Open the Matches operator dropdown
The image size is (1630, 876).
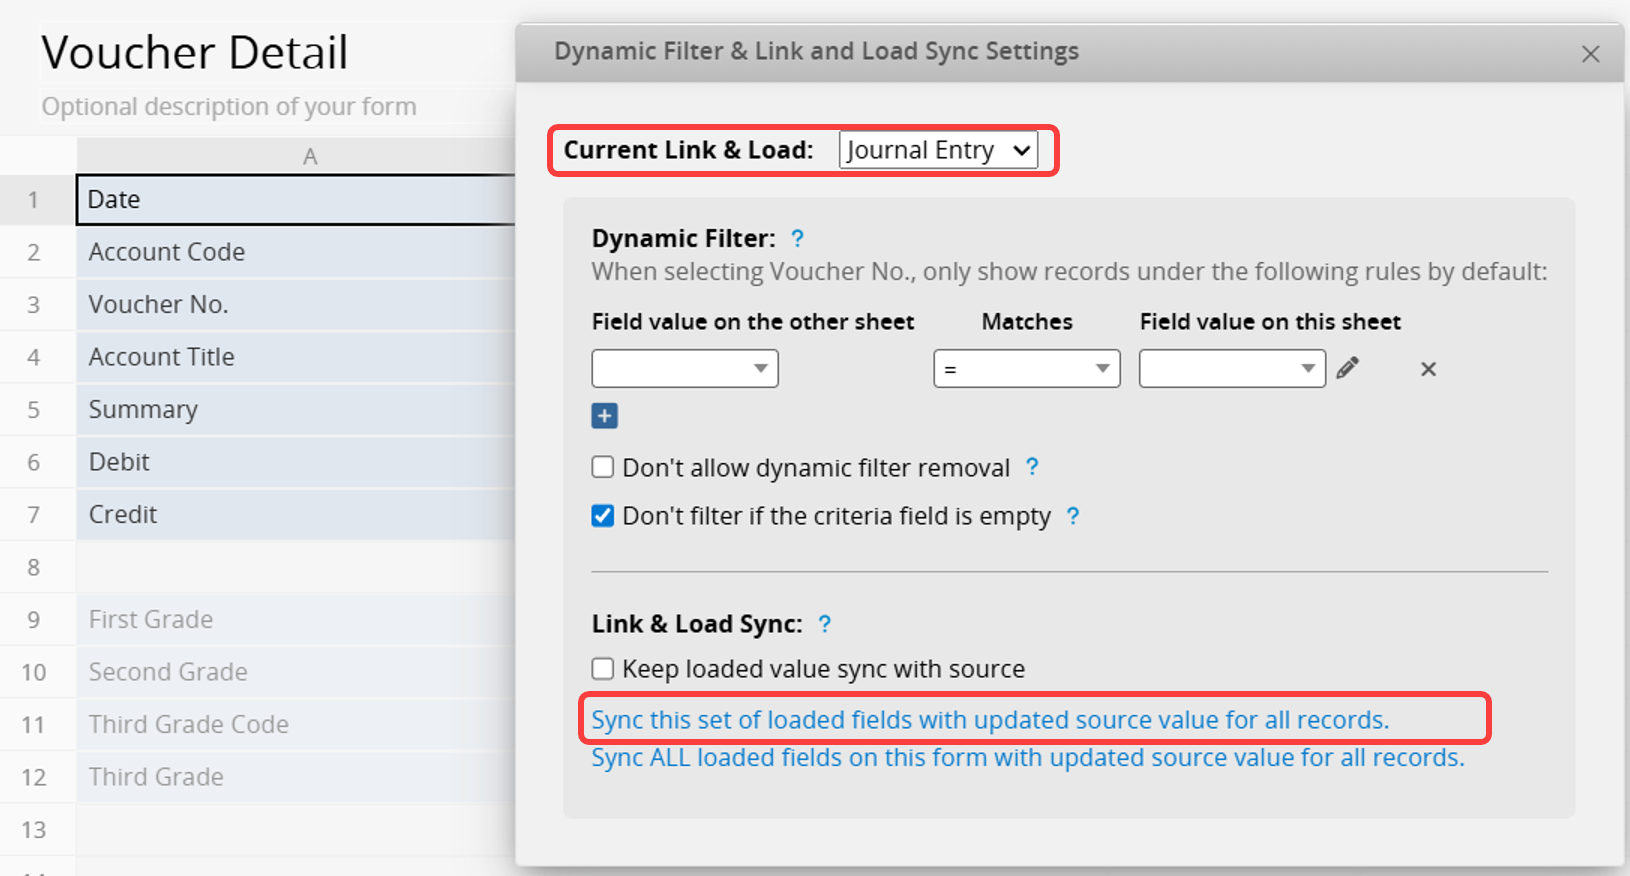[x=1026, y=368]
